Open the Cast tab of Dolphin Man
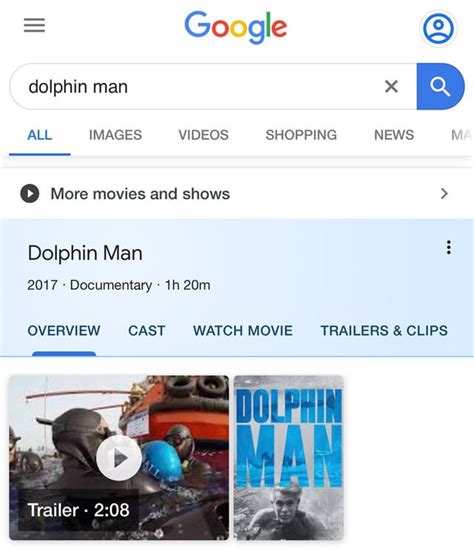 [x=147, y=331]
